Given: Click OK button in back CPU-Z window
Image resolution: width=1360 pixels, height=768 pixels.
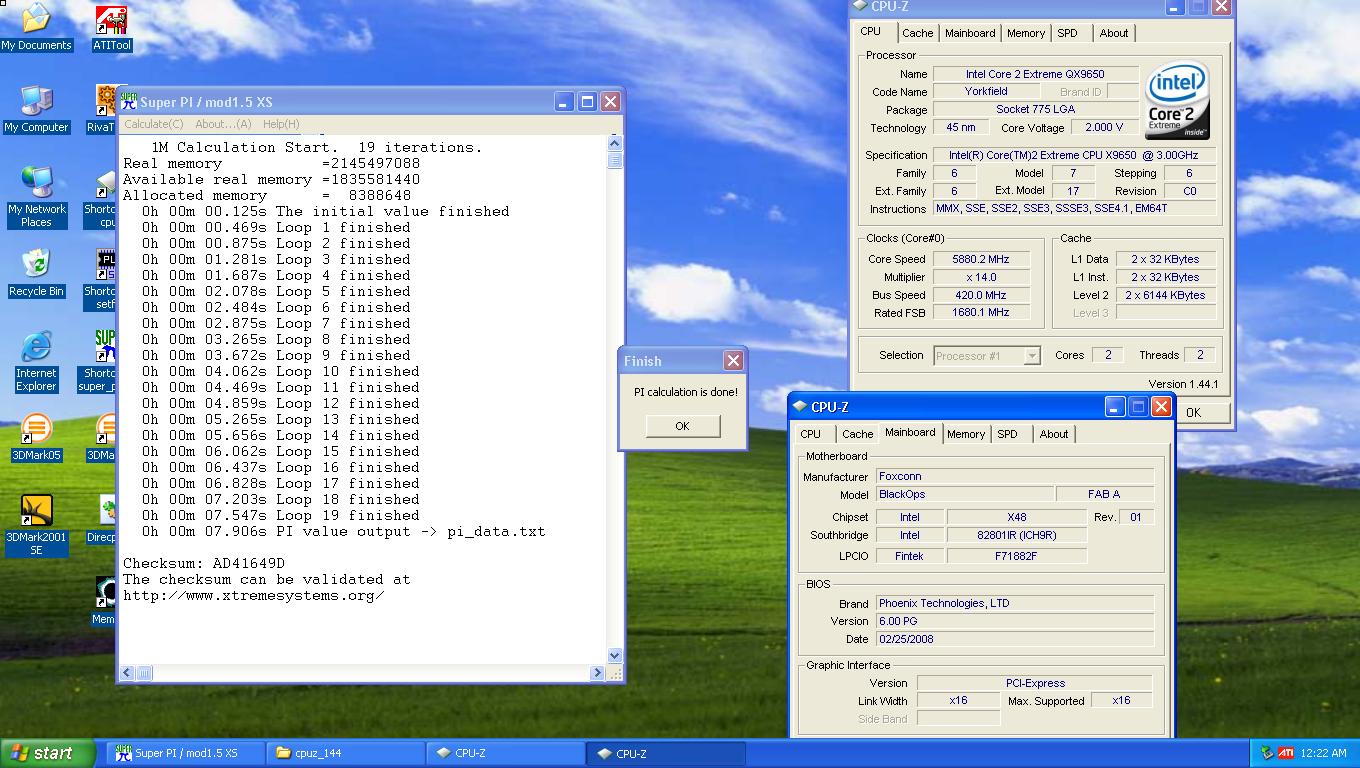Looking at the screenshot, I should 1193,412.
